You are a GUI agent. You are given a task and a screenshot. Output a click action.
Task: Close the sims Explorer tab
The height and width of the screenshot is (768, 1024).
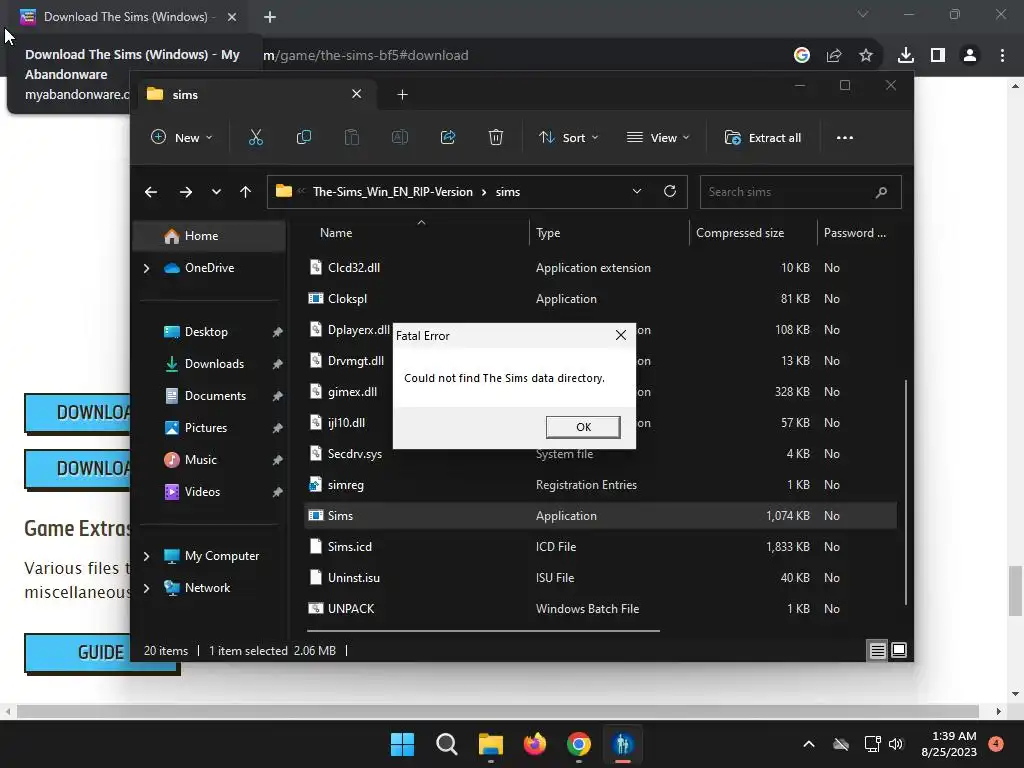pos(357,94)
